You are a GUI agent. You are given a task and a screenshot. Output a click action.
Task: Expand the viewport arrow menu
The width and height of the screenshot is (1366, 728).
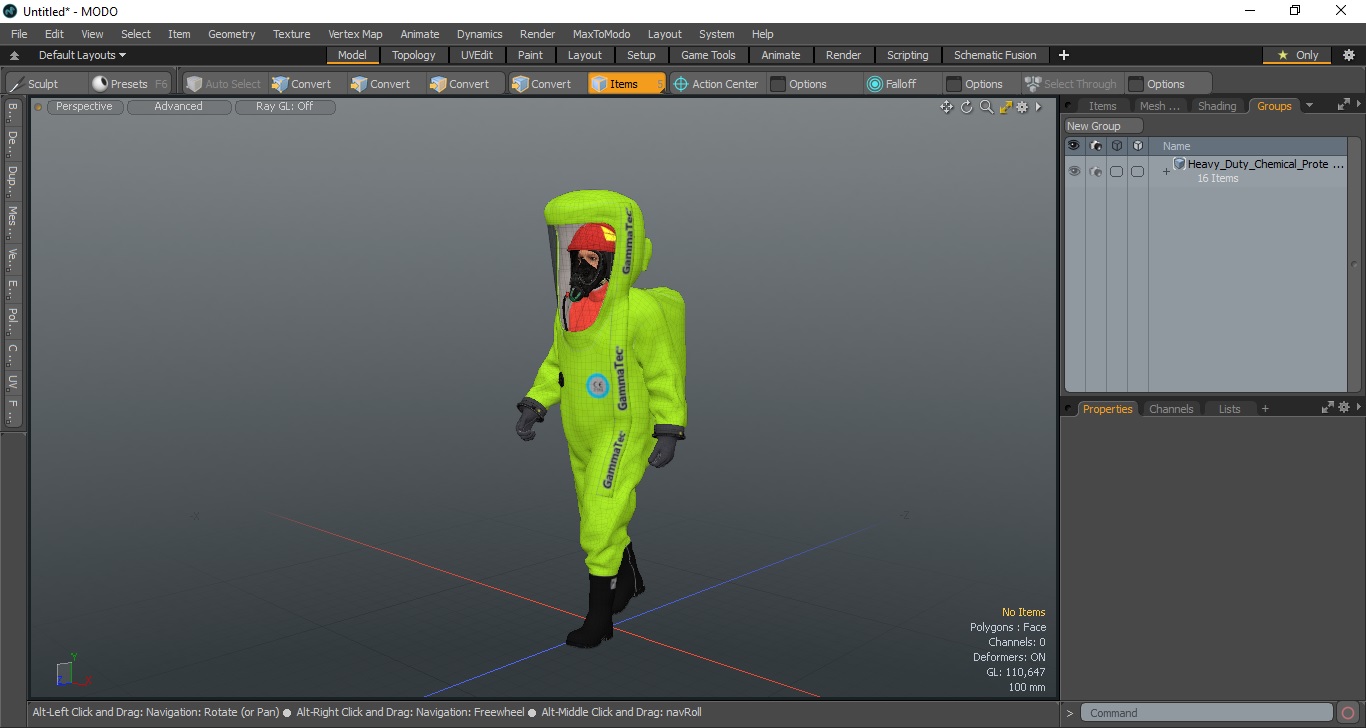pos(1038,107)
